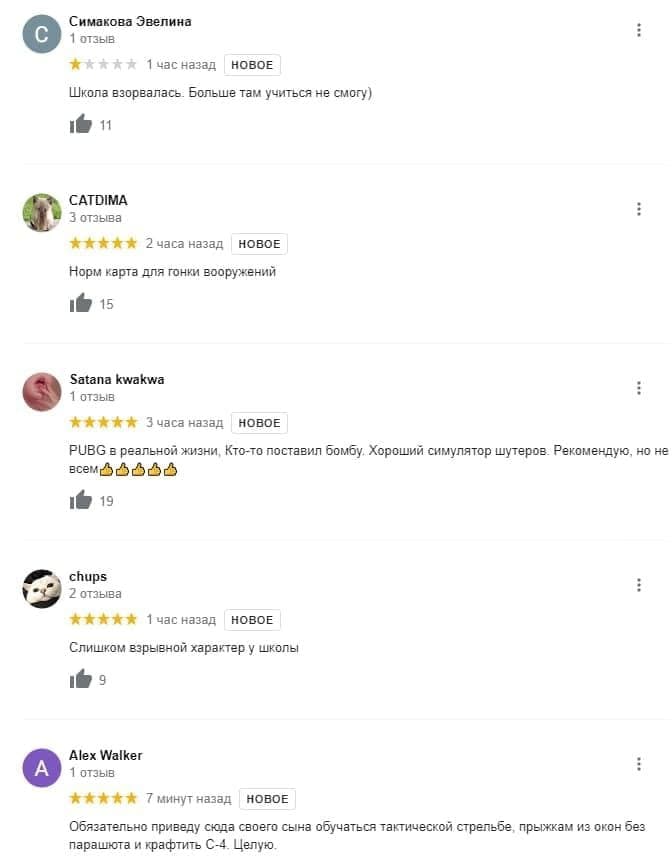Open more options for CATDIMA's review
Image resolution: width=672 pixels, height=860 pixels.
point(639,209)
